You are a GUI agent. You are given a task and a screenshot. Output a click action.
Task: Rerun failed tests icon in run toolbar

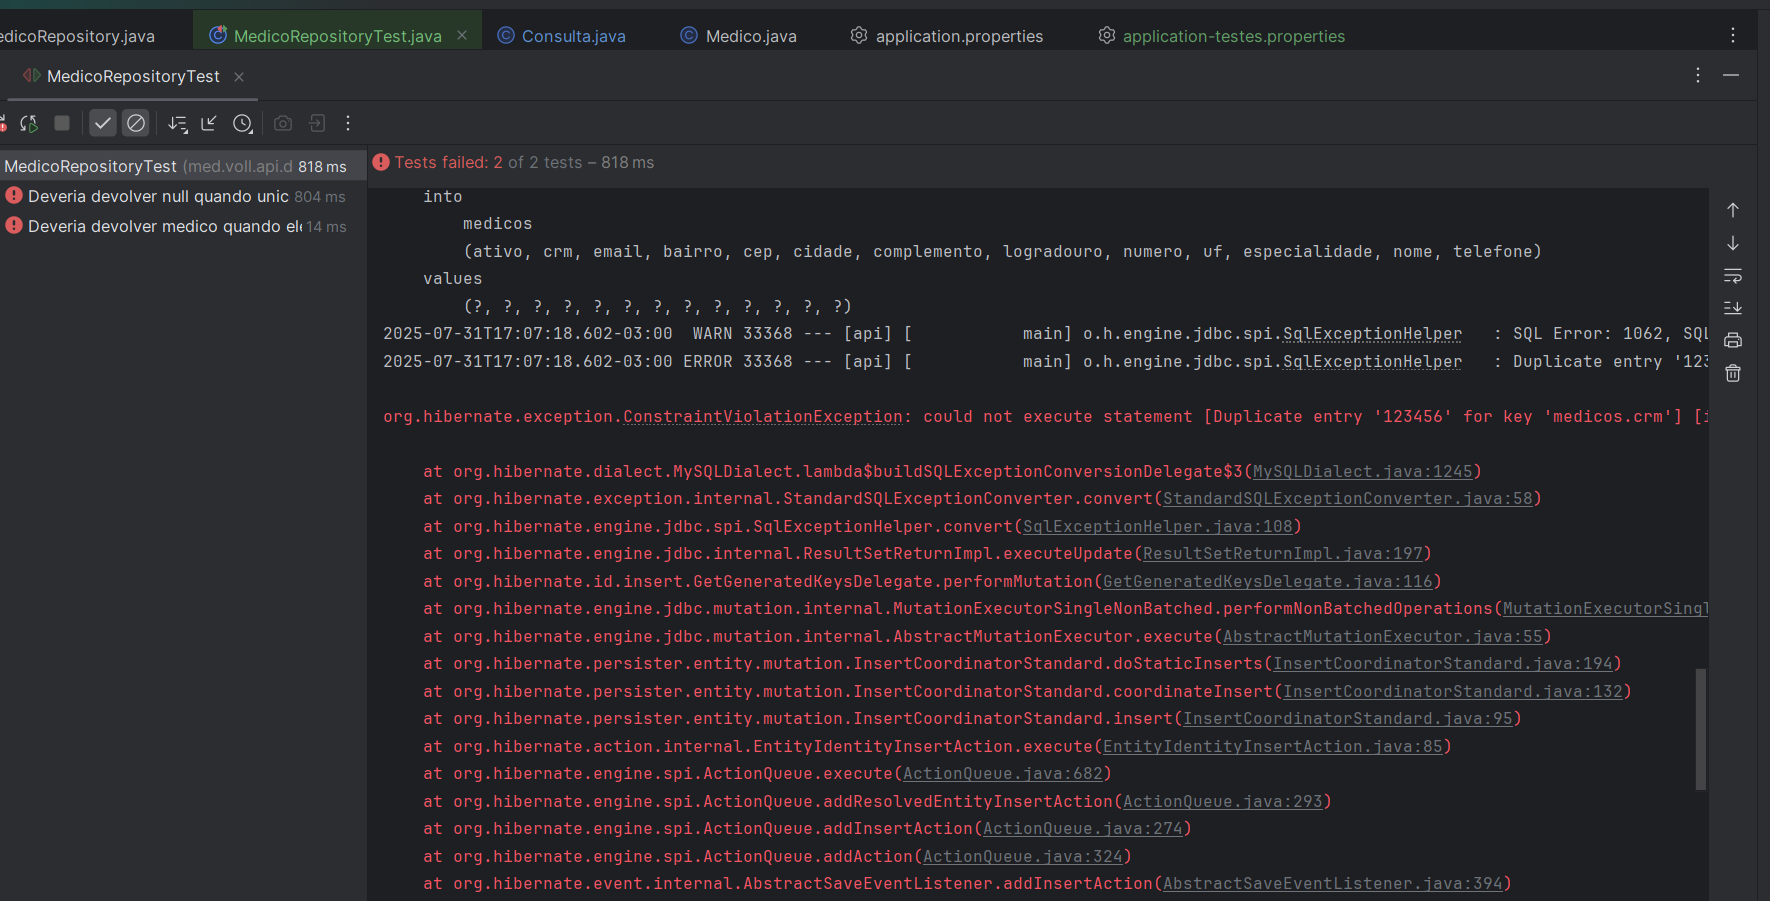3,123
